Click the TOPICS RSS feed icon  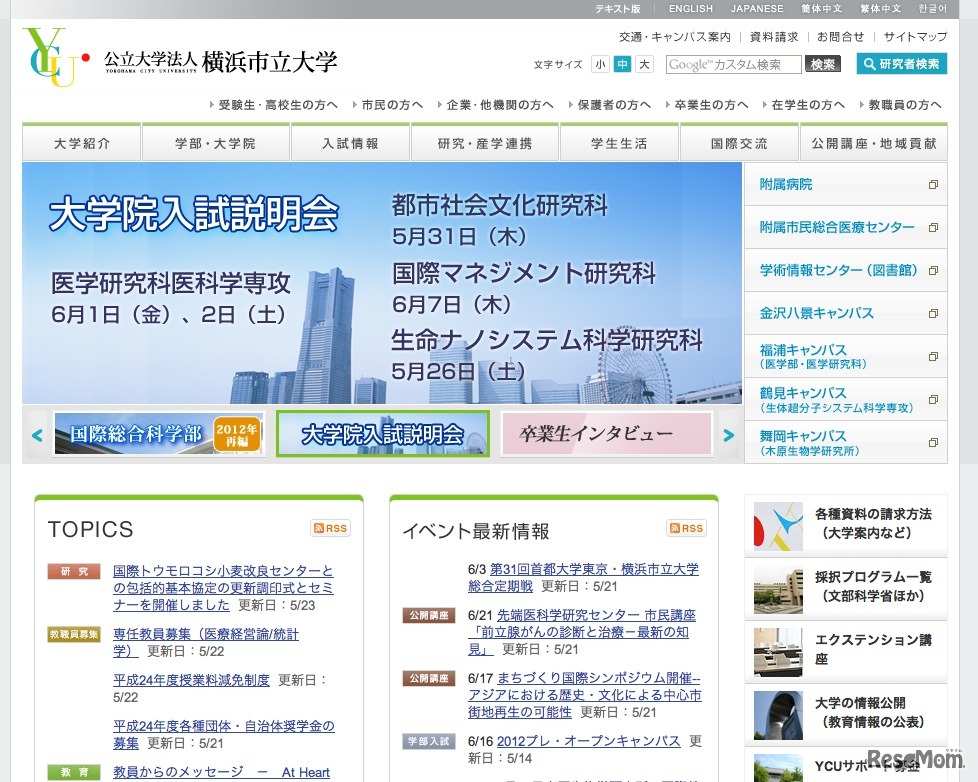click(330, 528)
